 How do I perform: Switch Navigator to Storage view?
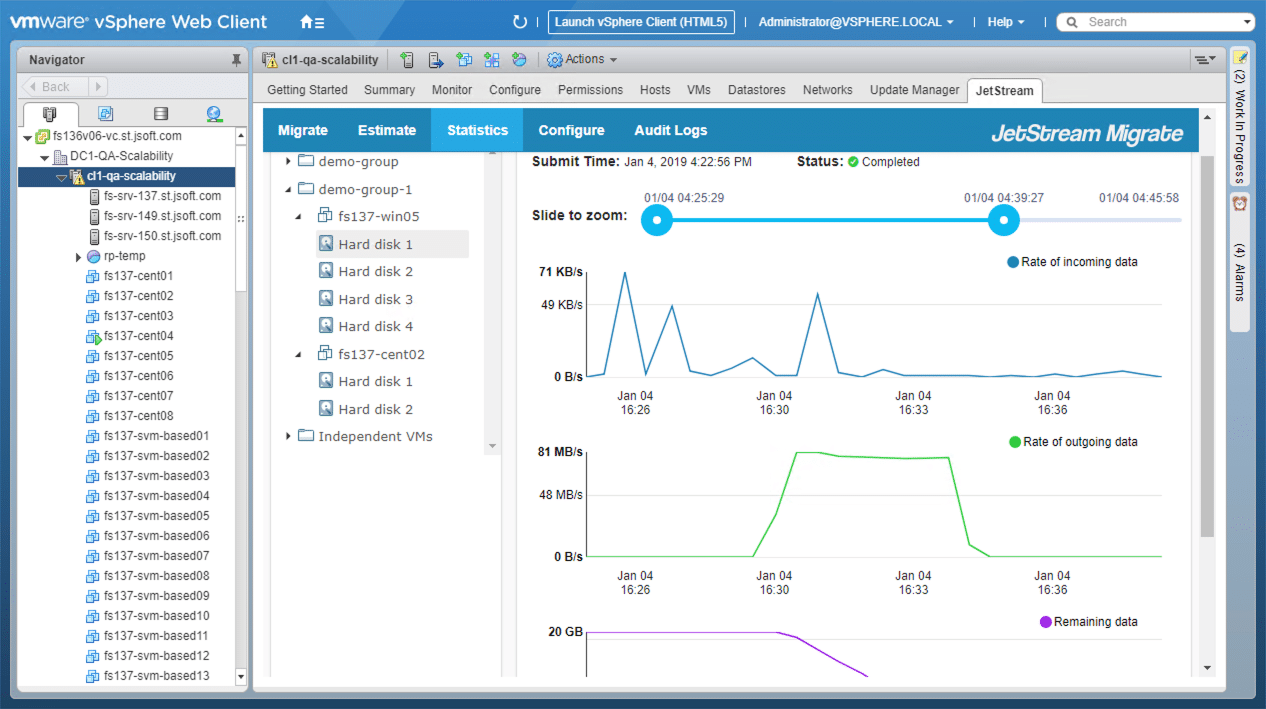point(160,114)
